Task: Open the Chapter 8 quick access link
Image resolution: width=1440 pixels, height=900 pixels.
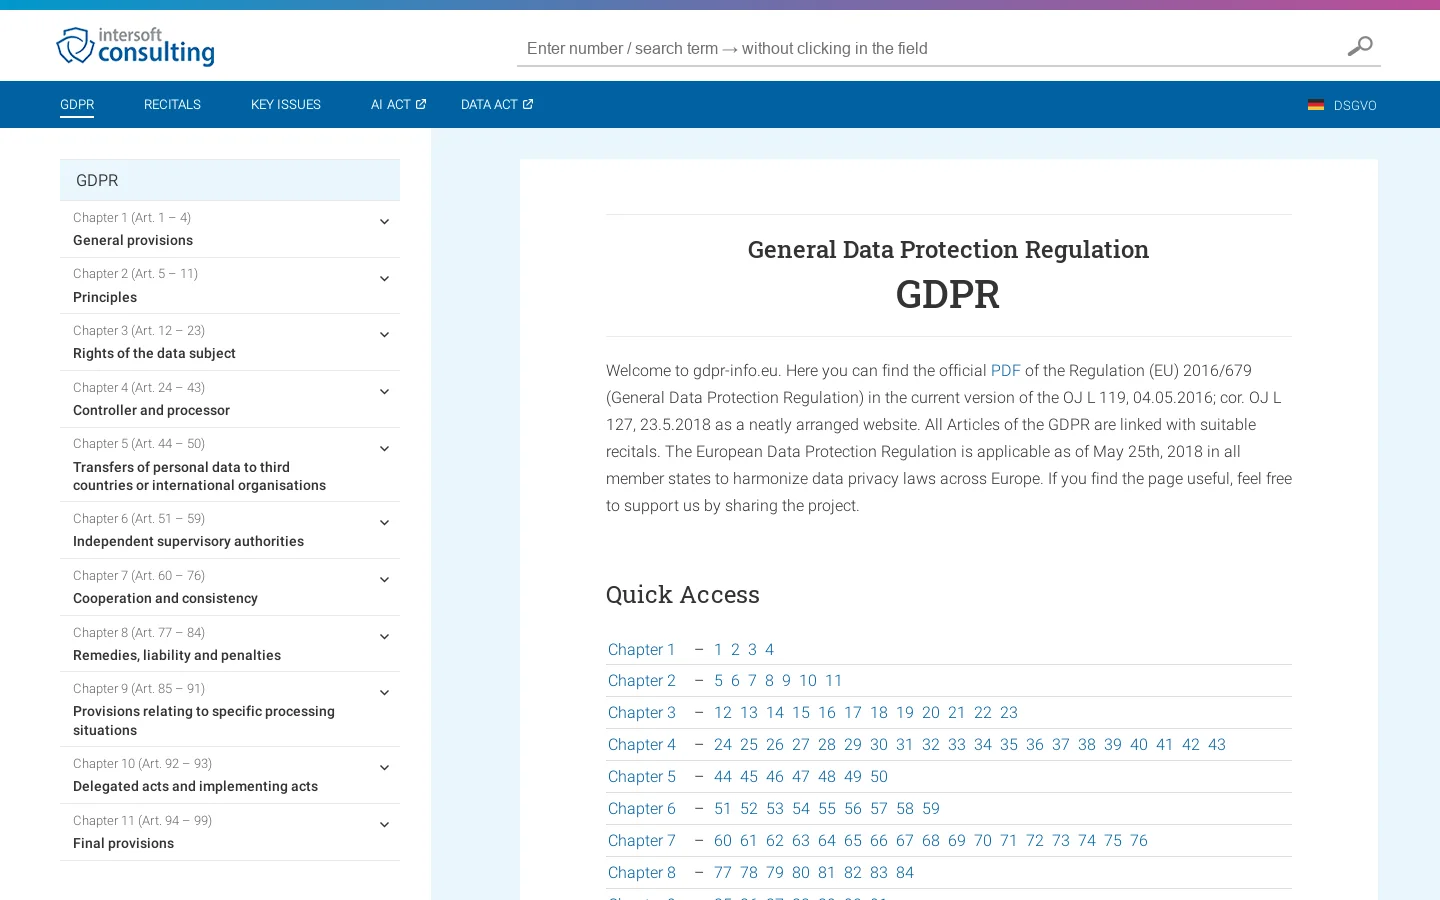Action: [x=642, y=872]
